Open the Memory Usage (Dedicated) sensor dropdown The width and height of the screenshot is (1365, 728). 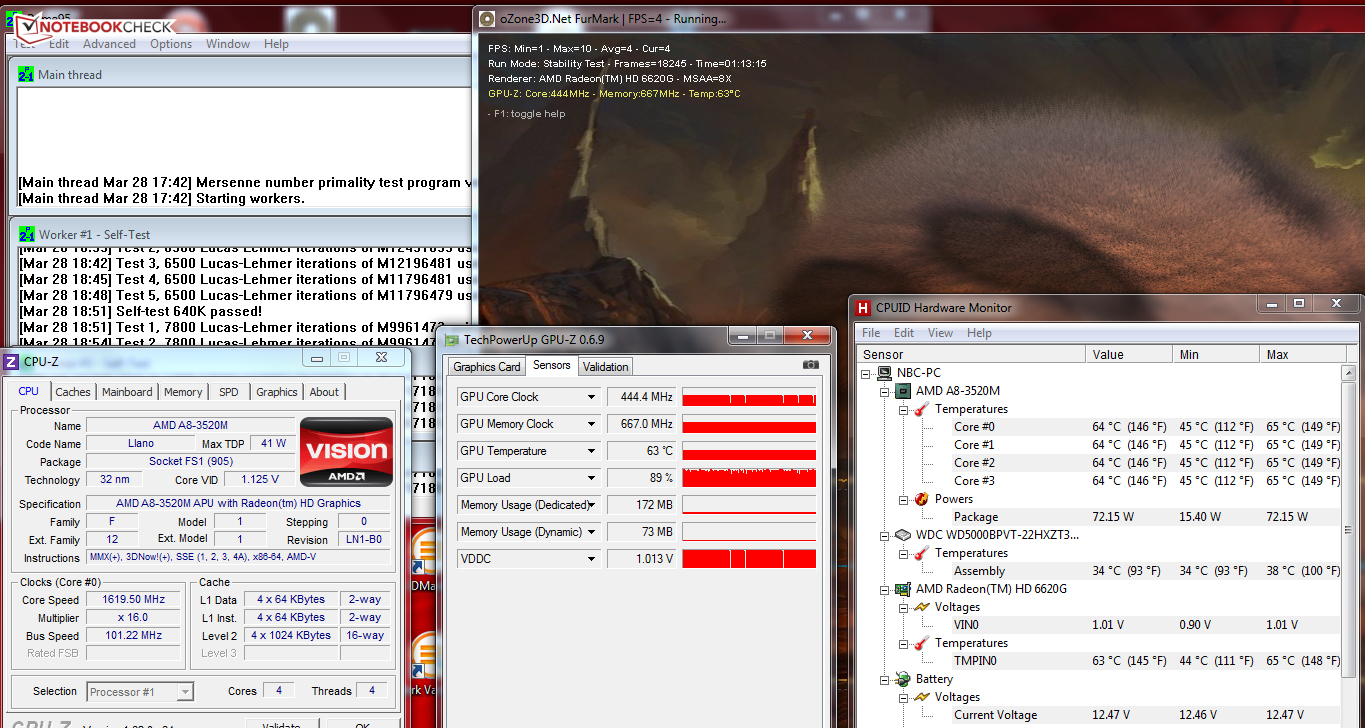coord(591,505)
